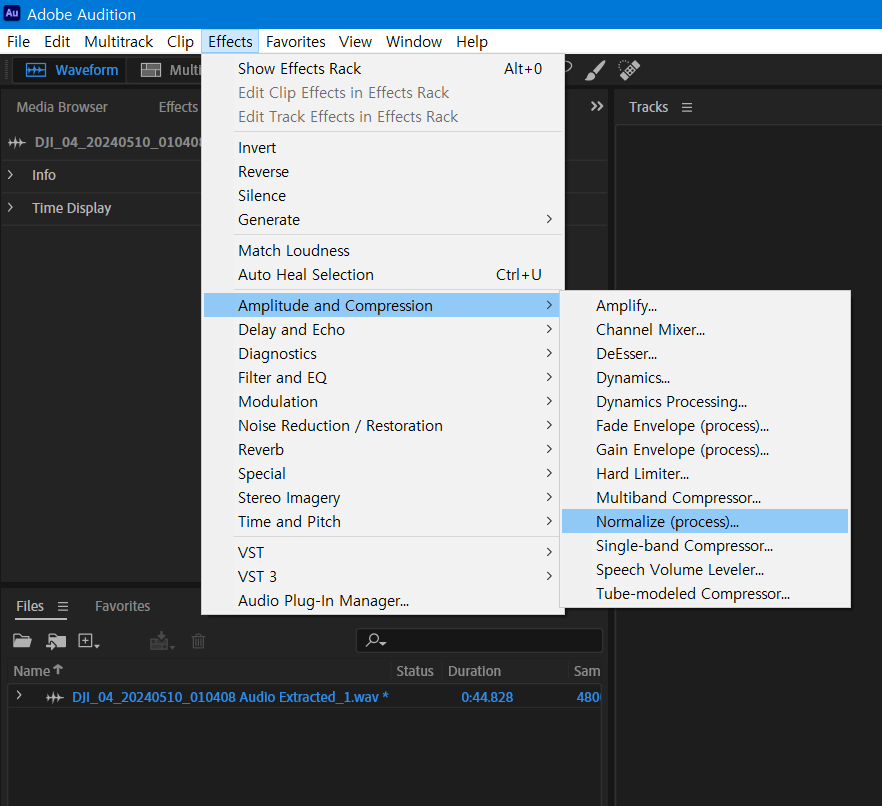882x806 pixels.
Task: Choose Tube-modeled Compressor...
Action: 705,593
